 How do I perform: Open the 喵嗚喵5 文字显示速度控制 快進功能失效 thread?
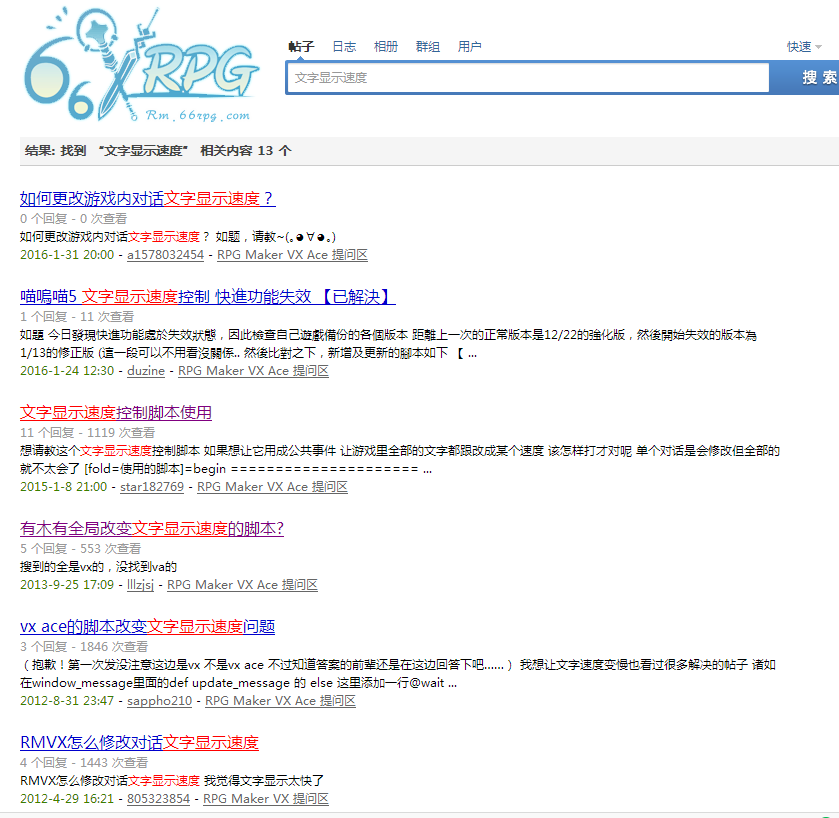click(x=208, y=296)
